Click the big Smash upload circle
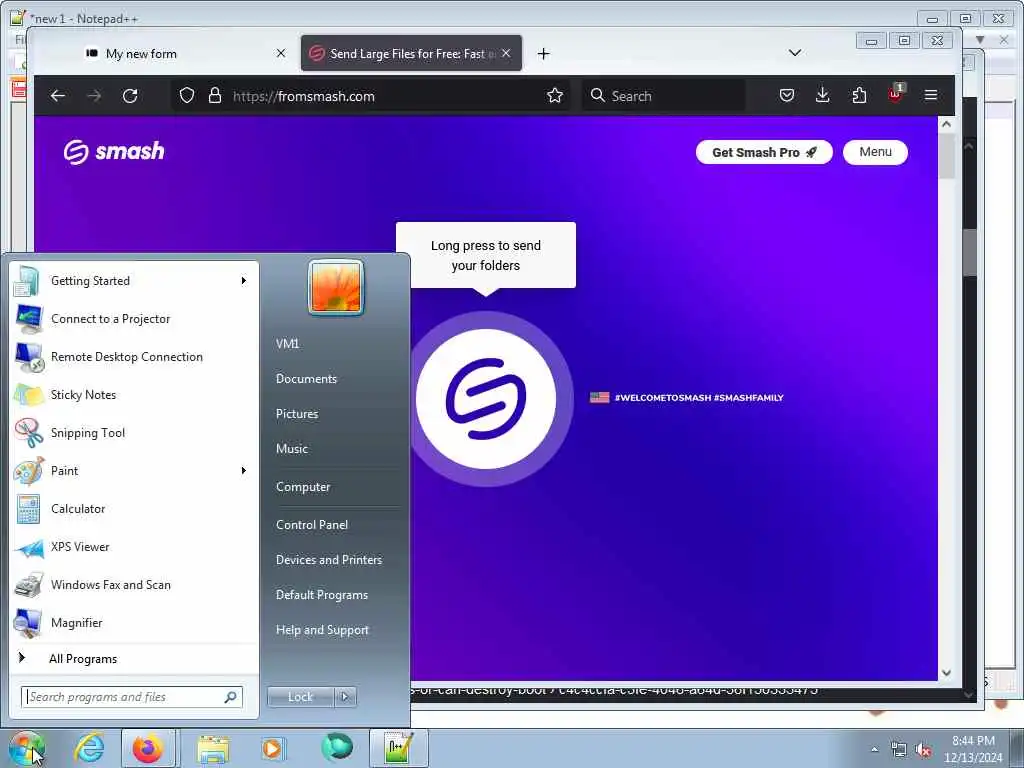 [x=486, y=398]
